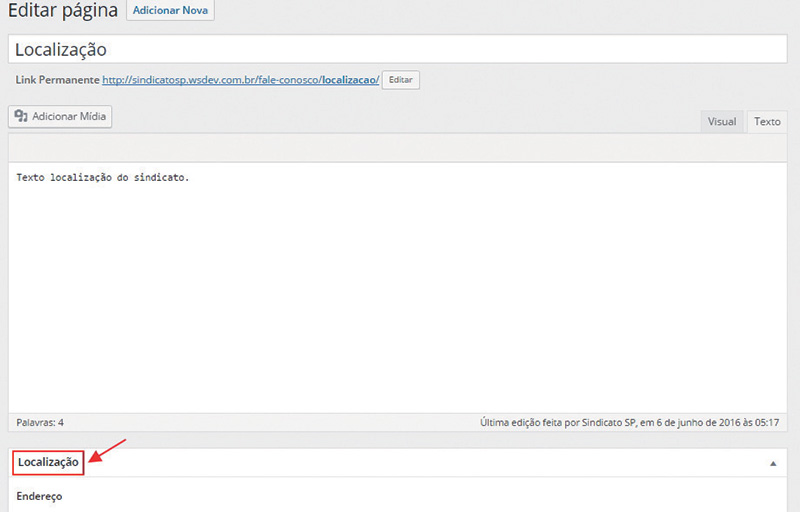This screenshot has height=512, width=800.
Task: Select the Texto editor tab
Action: click(767, 121)
